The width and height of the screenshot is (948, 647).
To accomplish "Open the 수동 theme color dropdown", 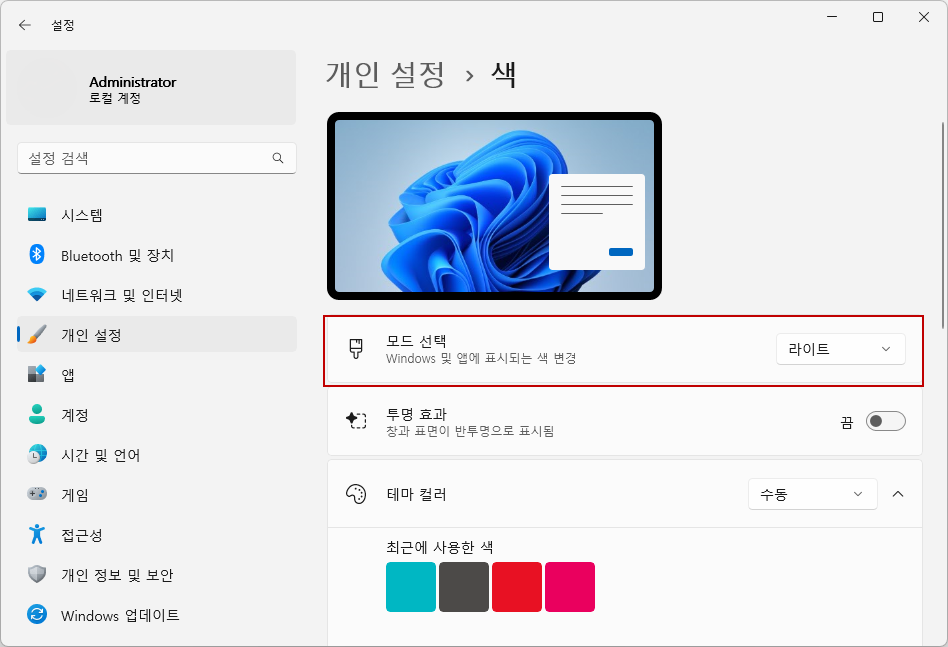I will 813,494.
